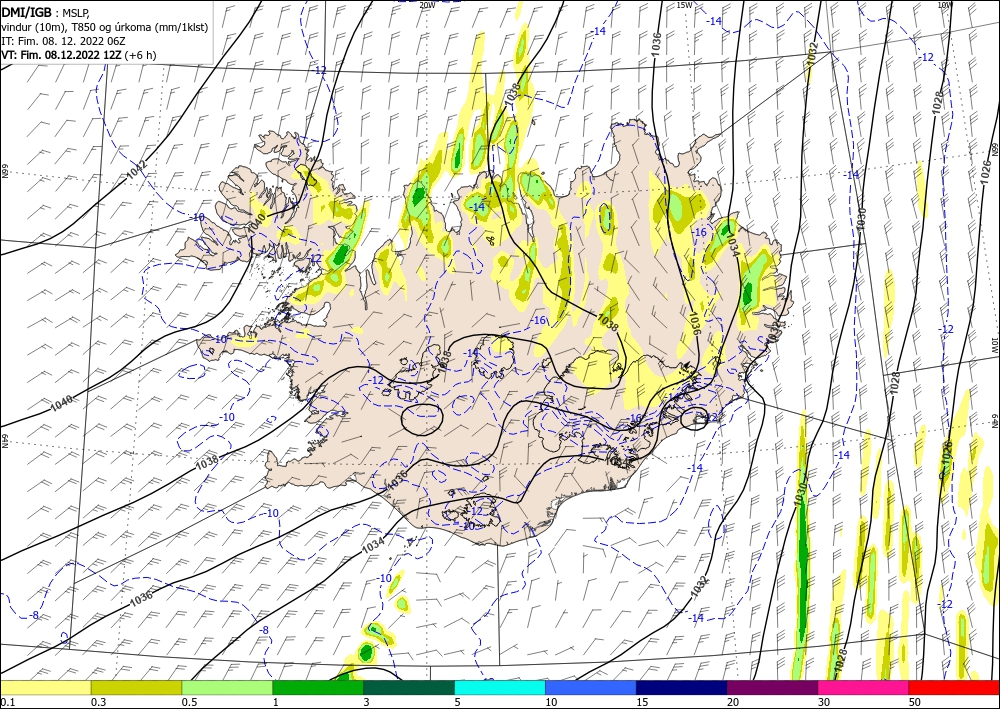1000x709 pixels.
Task: Click the '0.5' legend value
Action: [189, 702]
